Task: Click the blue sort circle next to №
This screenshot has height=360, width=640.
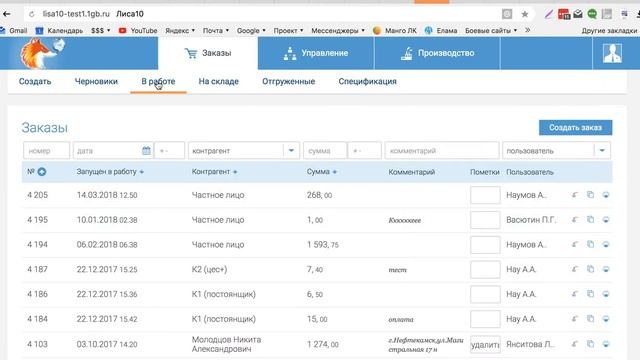Action: click(42, 172)
